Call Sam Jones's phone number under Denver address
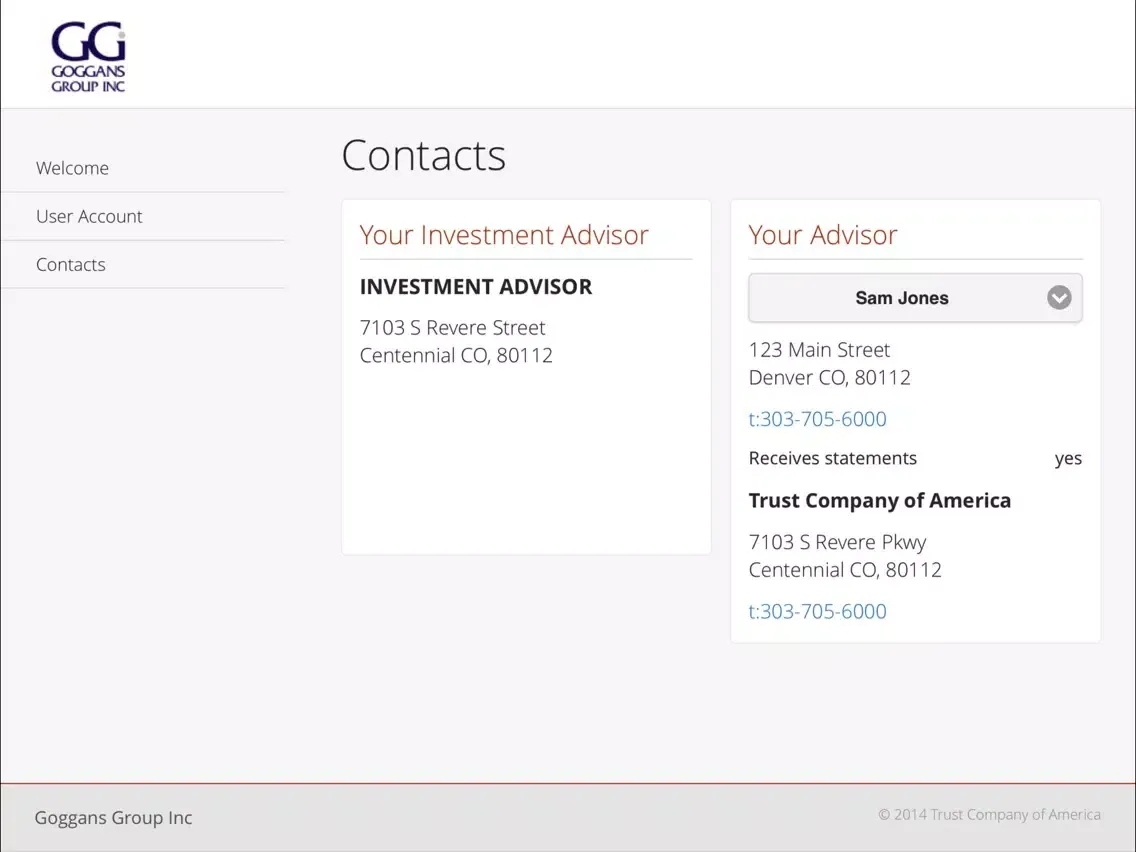This screenshot has width=1136, height=852. [x=817, y=419]
